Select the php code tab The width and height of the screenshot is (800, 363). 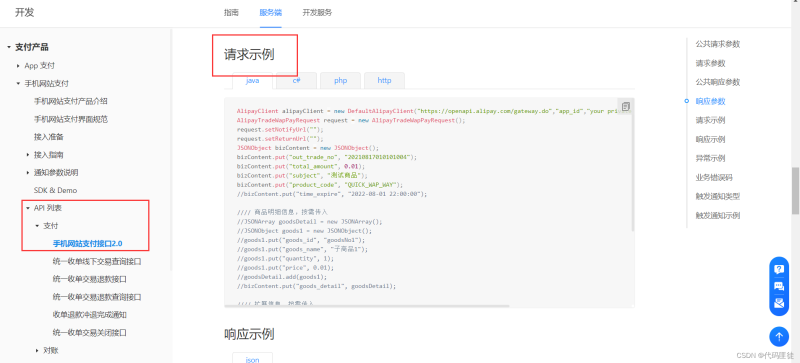click(x=340, y=81)
